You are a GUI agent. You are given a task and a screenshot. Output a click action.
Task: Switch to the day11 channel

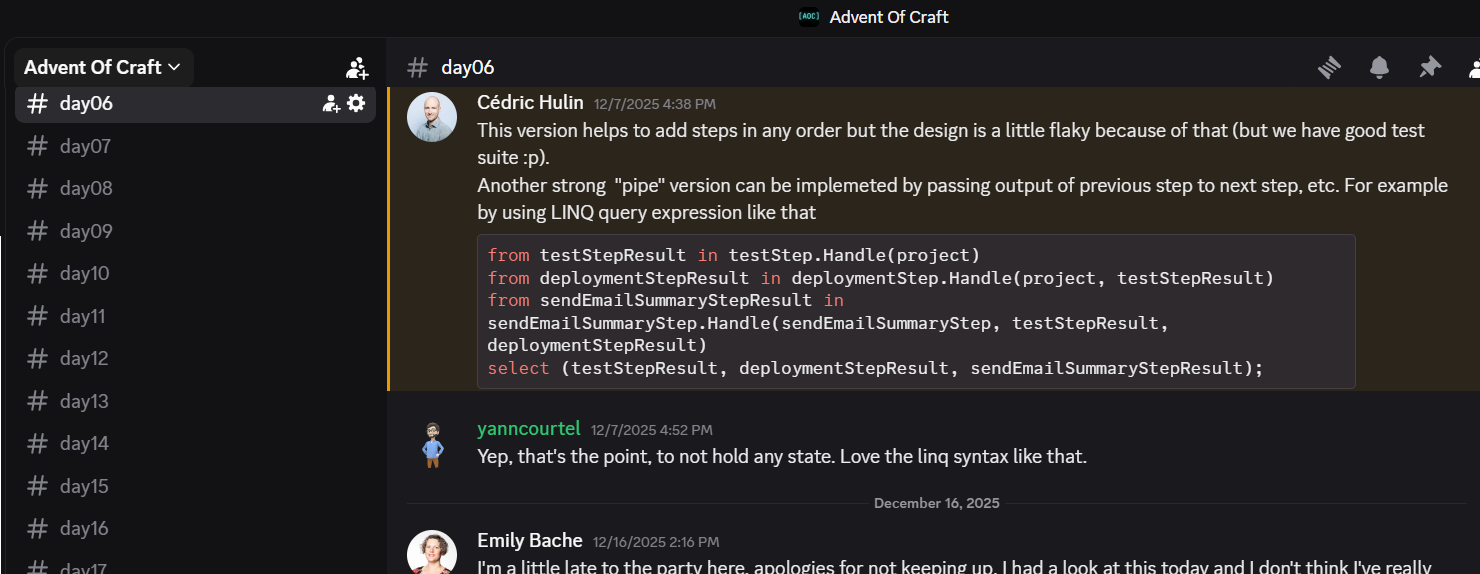[195, 316]
